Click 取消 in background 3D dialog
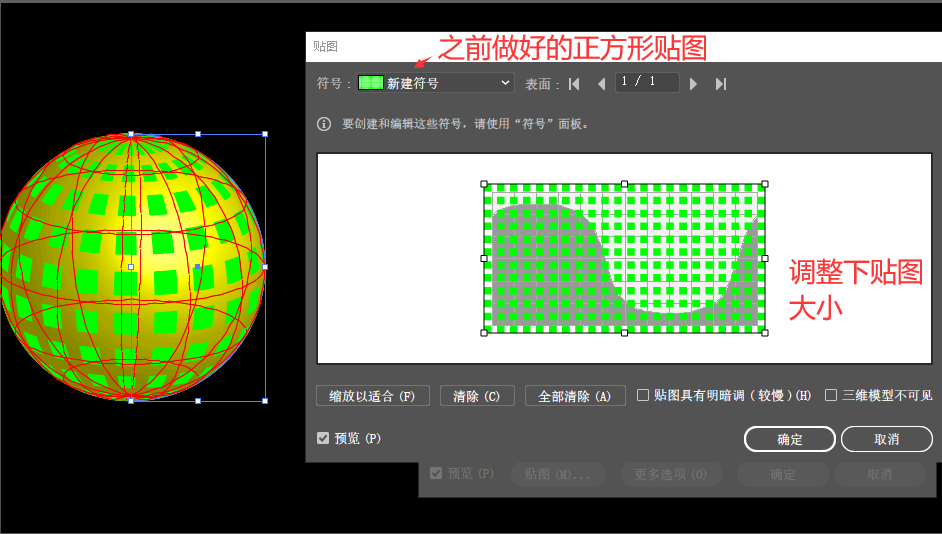942x534 pixels. point(880,475)
